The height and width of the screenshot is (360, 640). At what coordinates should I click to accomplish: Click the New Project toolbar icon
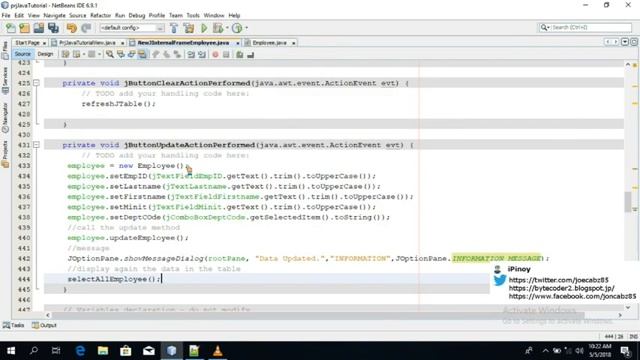point(24,28)
